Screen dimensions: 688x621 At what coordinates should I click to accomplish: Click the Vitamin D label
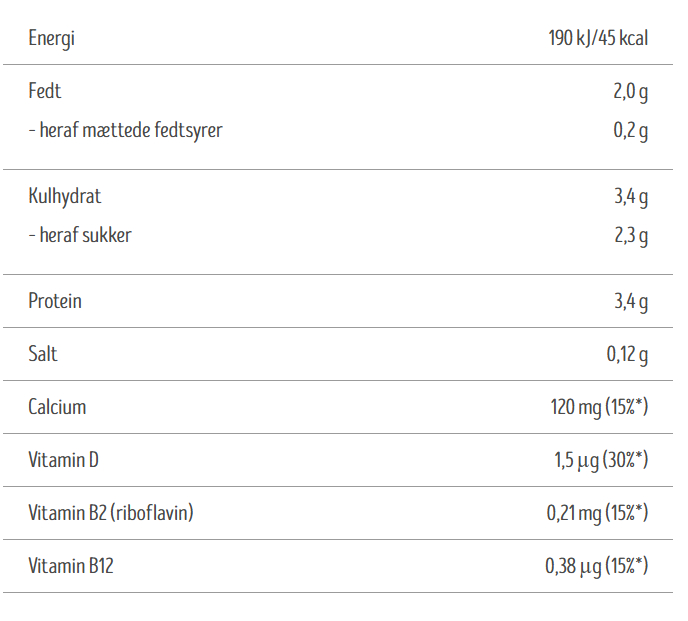63,460
